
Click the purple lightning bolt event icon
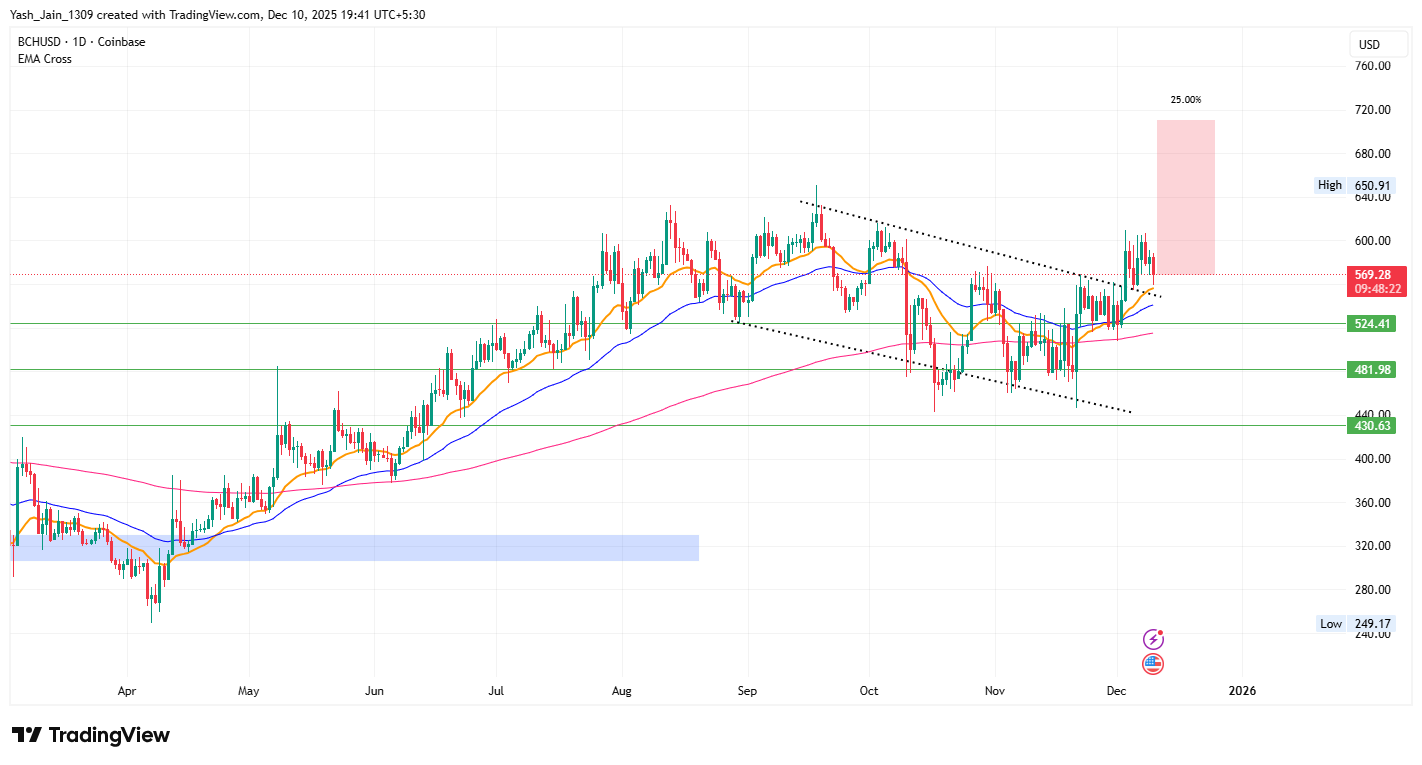tap(1153, 639)
